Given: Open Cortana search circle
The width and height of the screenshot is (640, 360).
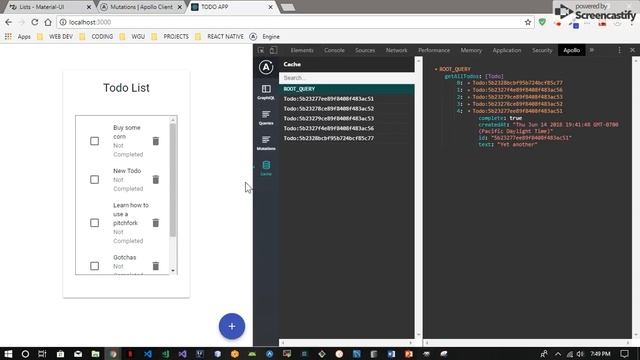Looking at the screenshot, I should [x=25, y=354].
